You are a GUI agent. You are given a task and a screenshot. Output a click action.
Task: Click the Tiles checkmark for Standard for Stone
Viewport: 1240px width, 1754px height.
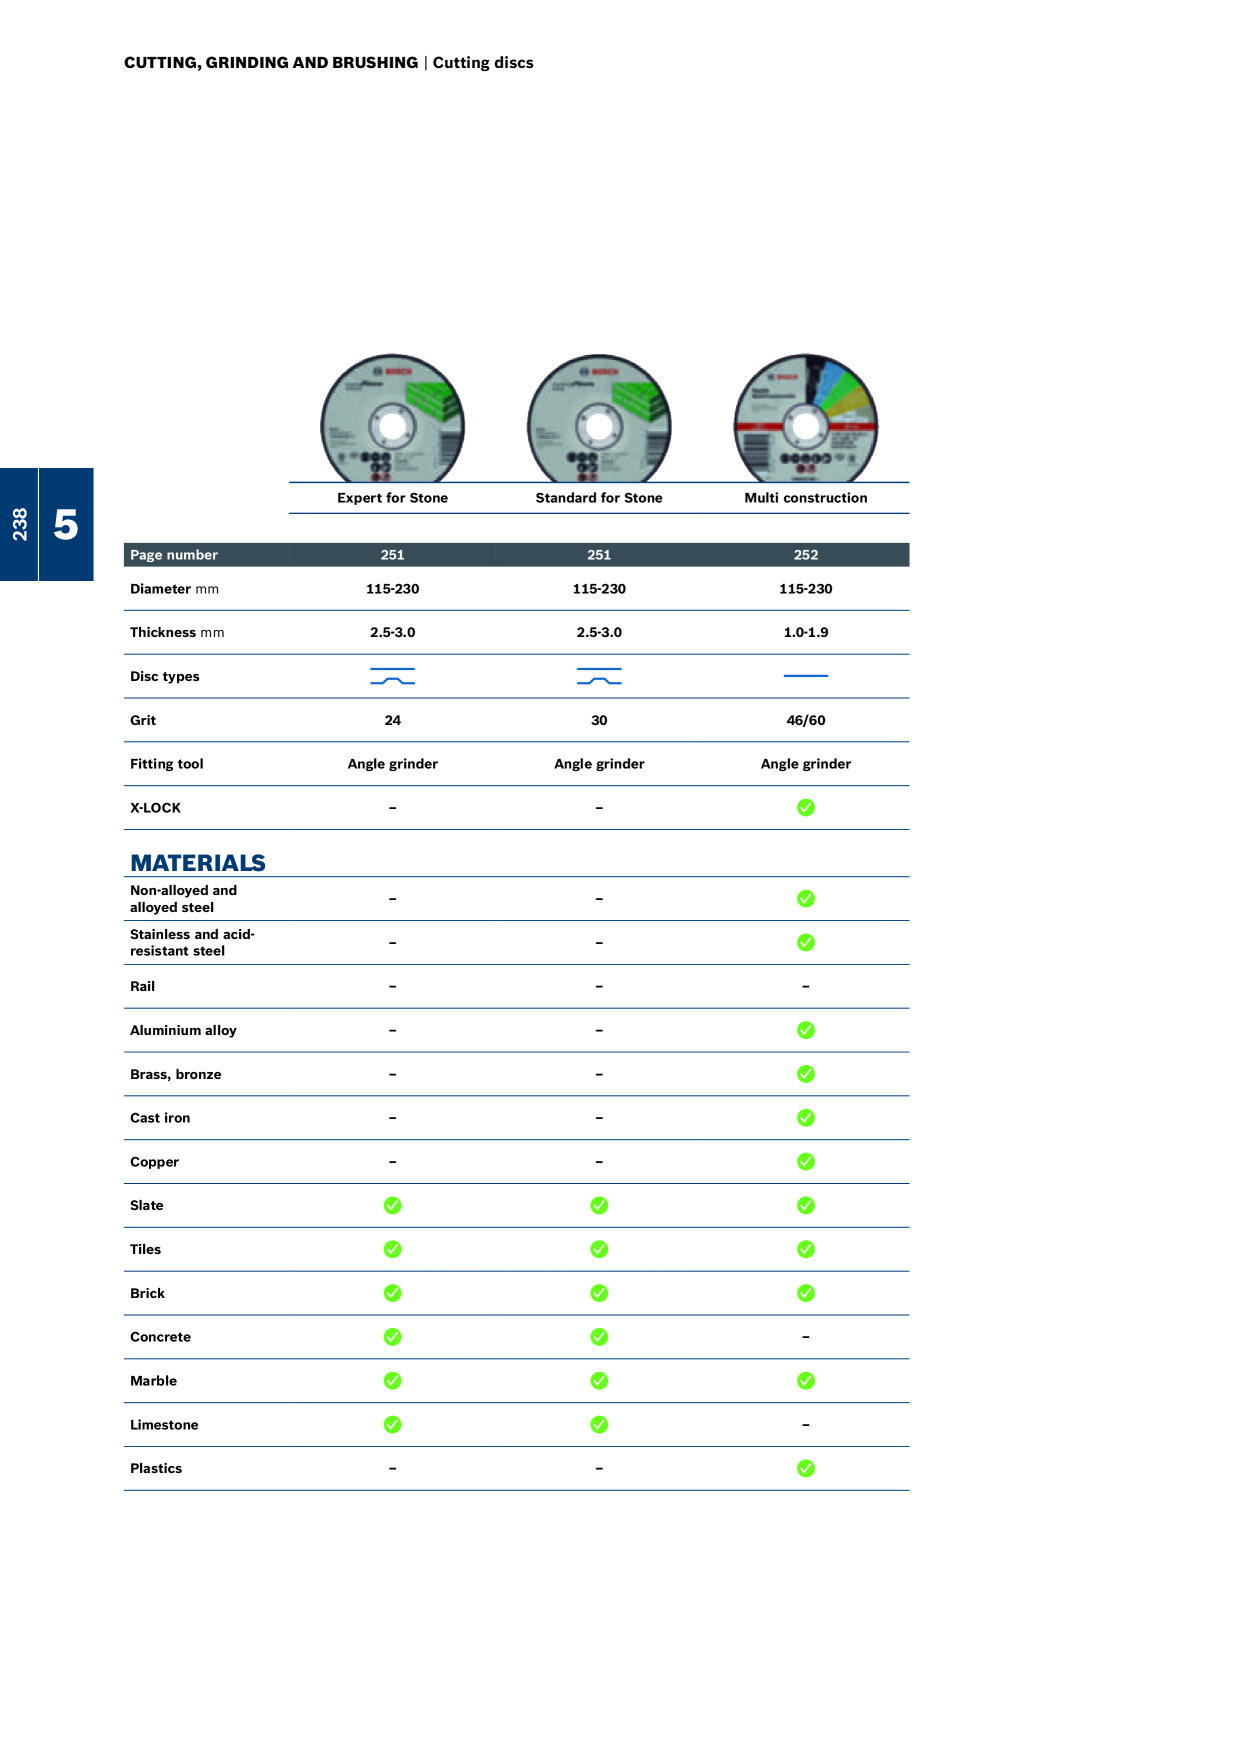click(x=599, y=1249)
